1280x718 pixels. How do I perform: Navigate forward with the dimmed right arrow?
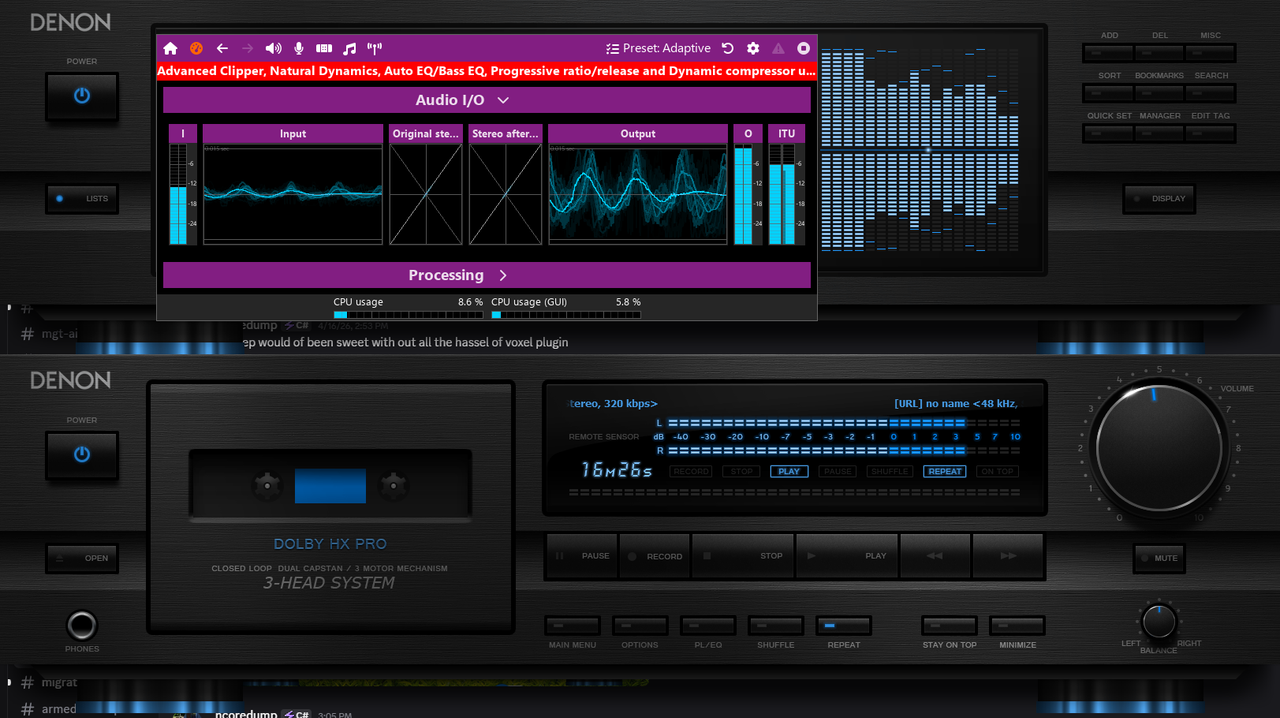247,48
